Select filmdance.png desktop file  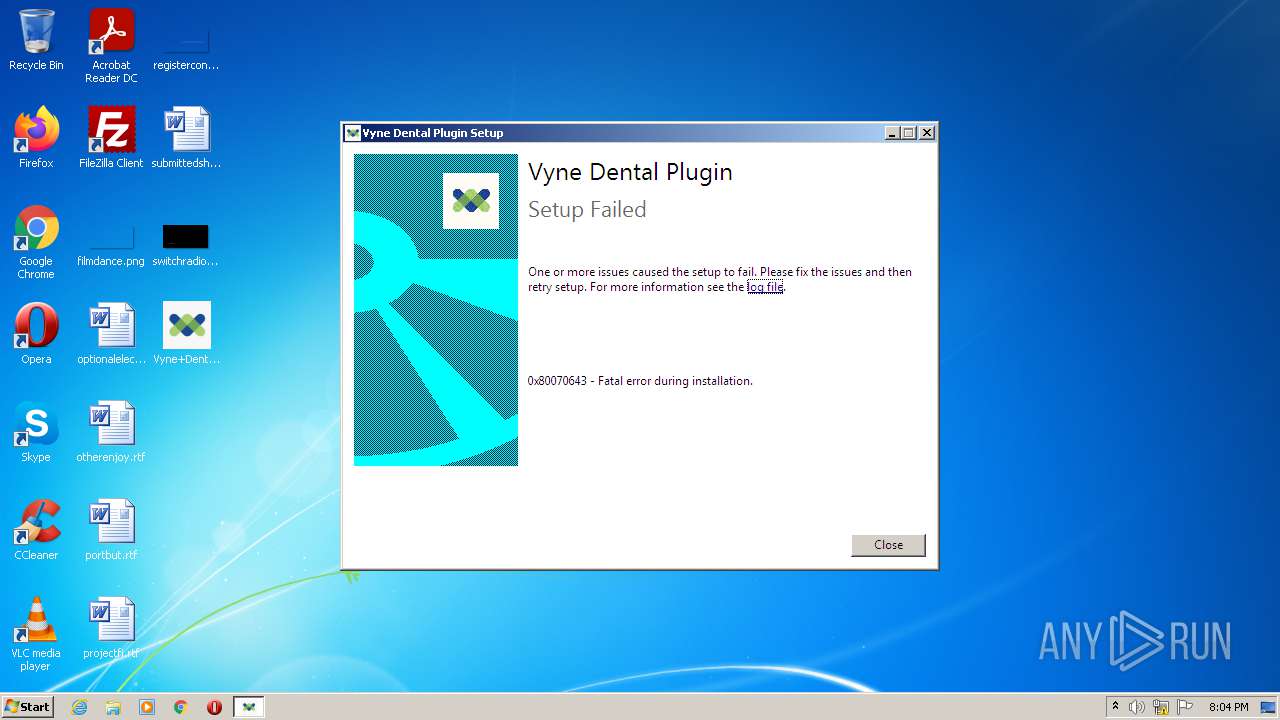pos(111,242)
